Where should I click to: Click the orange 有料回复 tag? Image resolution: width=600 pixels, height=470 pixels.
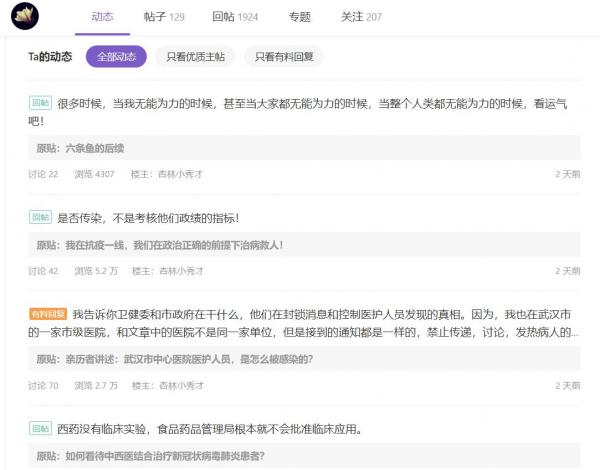click(48, 314)
